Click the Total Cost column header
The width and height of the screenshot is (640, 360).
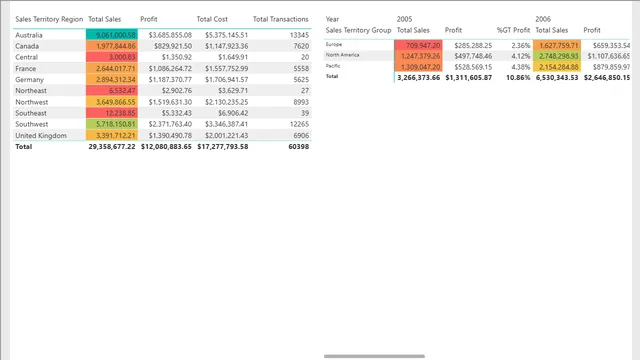coord(212,19)
